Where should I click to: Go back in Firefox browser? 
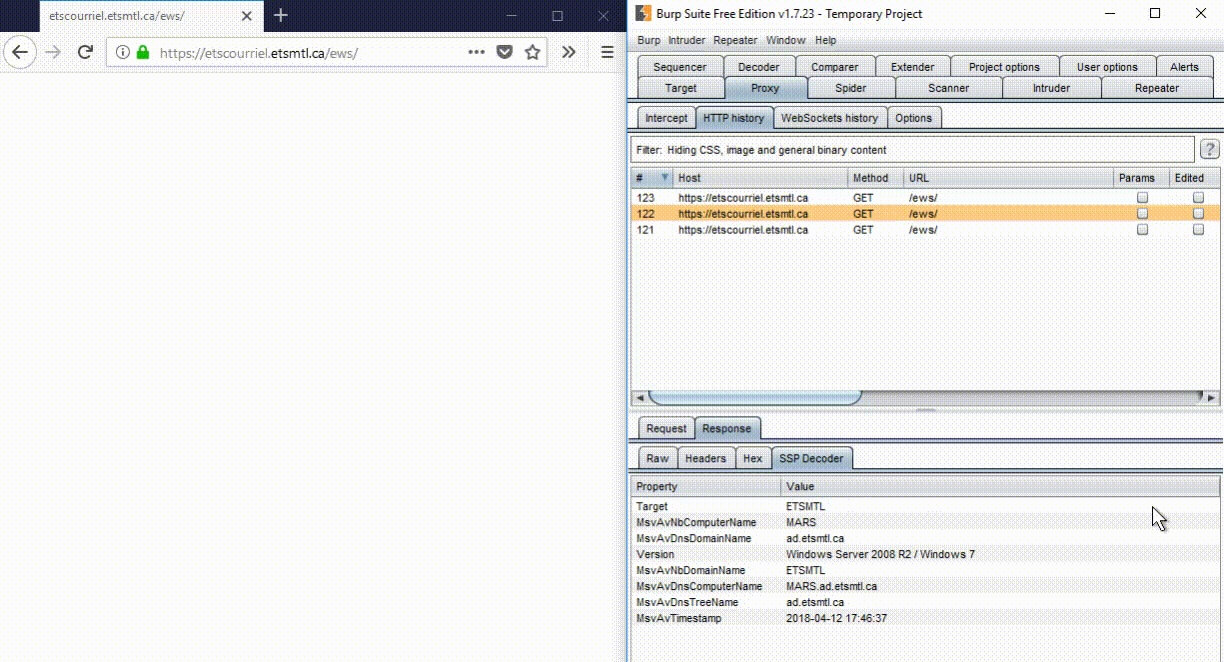[x=20, y=52]
